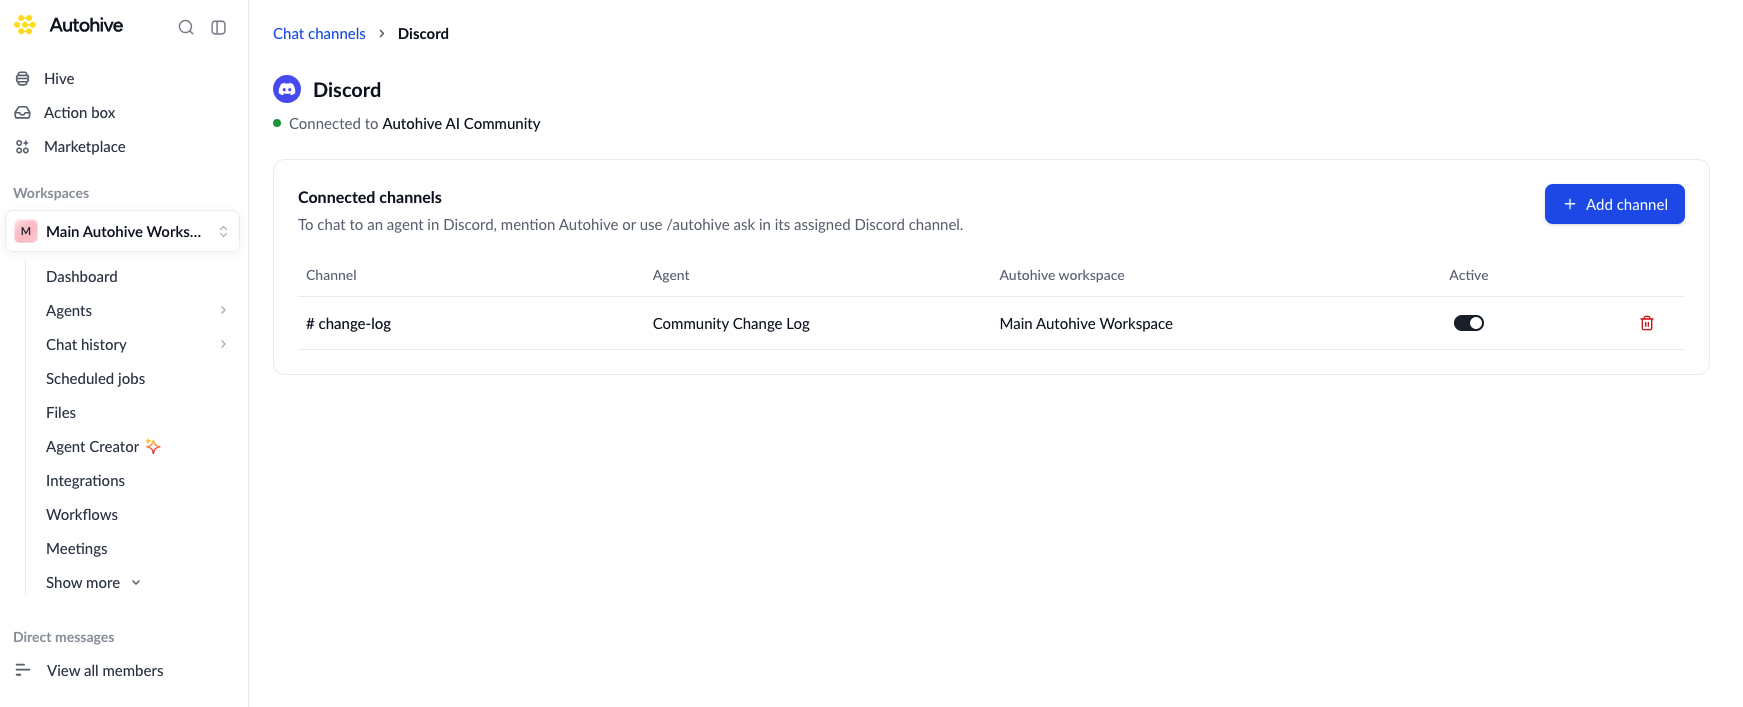Open Agents in the sidebar
The image size is (1743, 707).
[x=69, y=311]
